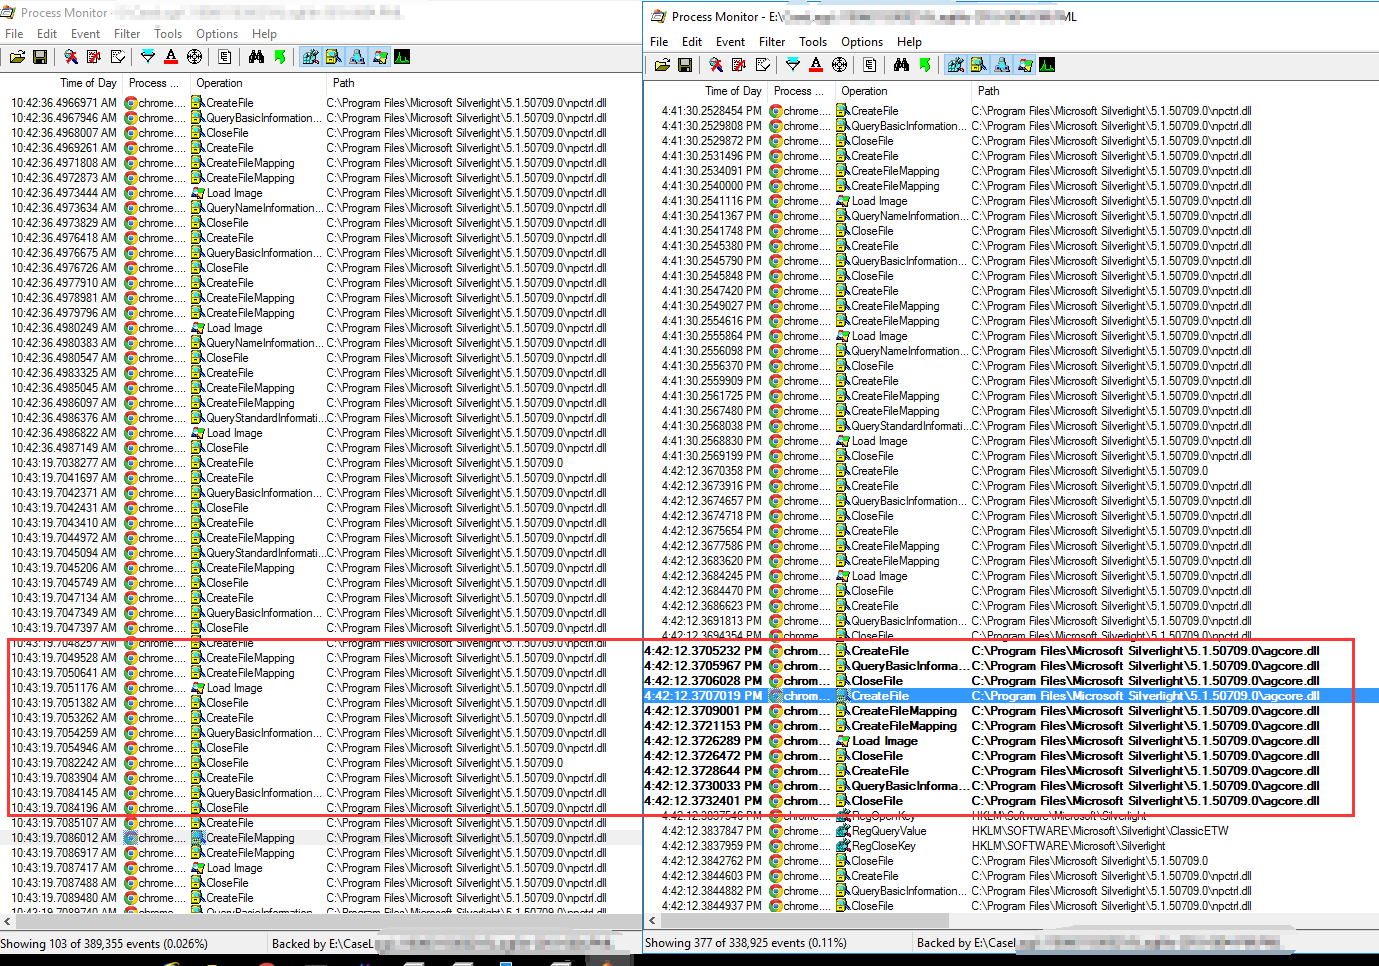The height and width of the screenshot is (966, 1379).
Task: Select QueryBasicInformation row at 10:42:36.4967946 AM
Action: pos(320,118)
